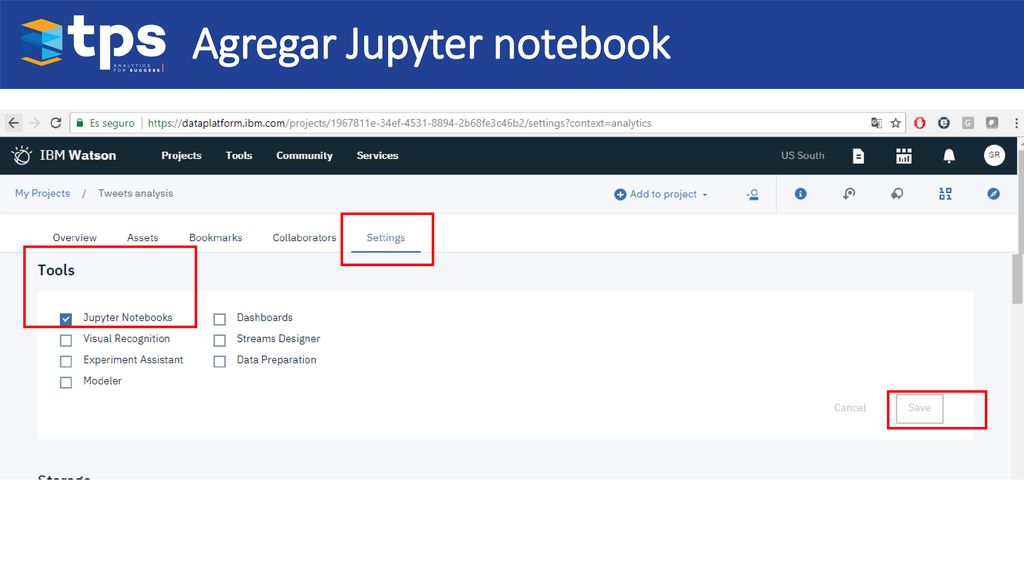Open the calendar chart icon in header
1024x576 pixels.
[904, 155]
